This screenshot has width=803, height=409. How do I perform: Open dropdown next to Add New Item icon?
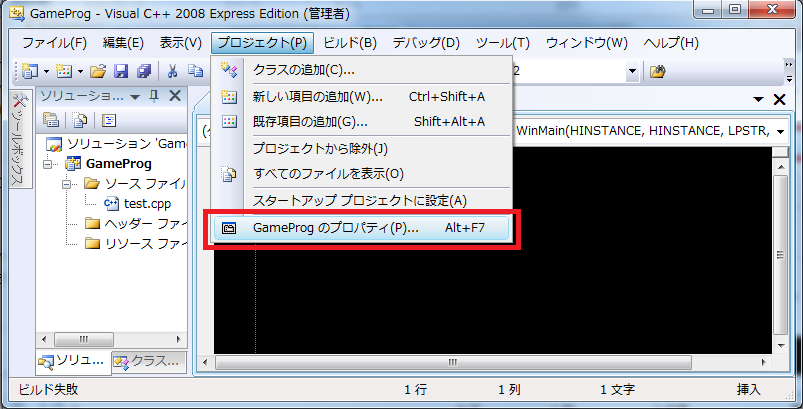click(x=80, y=71)
